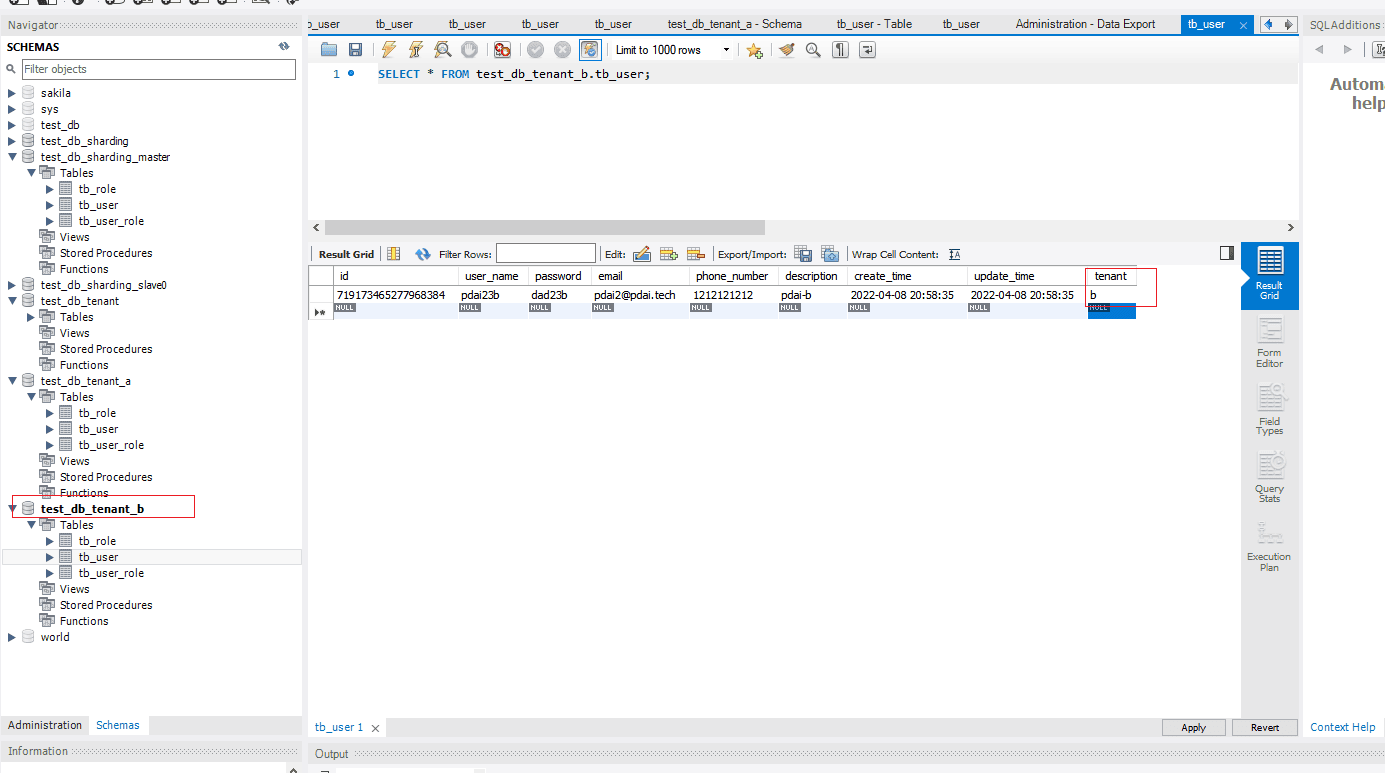The image size is (1385, 773).
Task: Click the Save script floppy disk icon
Action: (355, 50)
